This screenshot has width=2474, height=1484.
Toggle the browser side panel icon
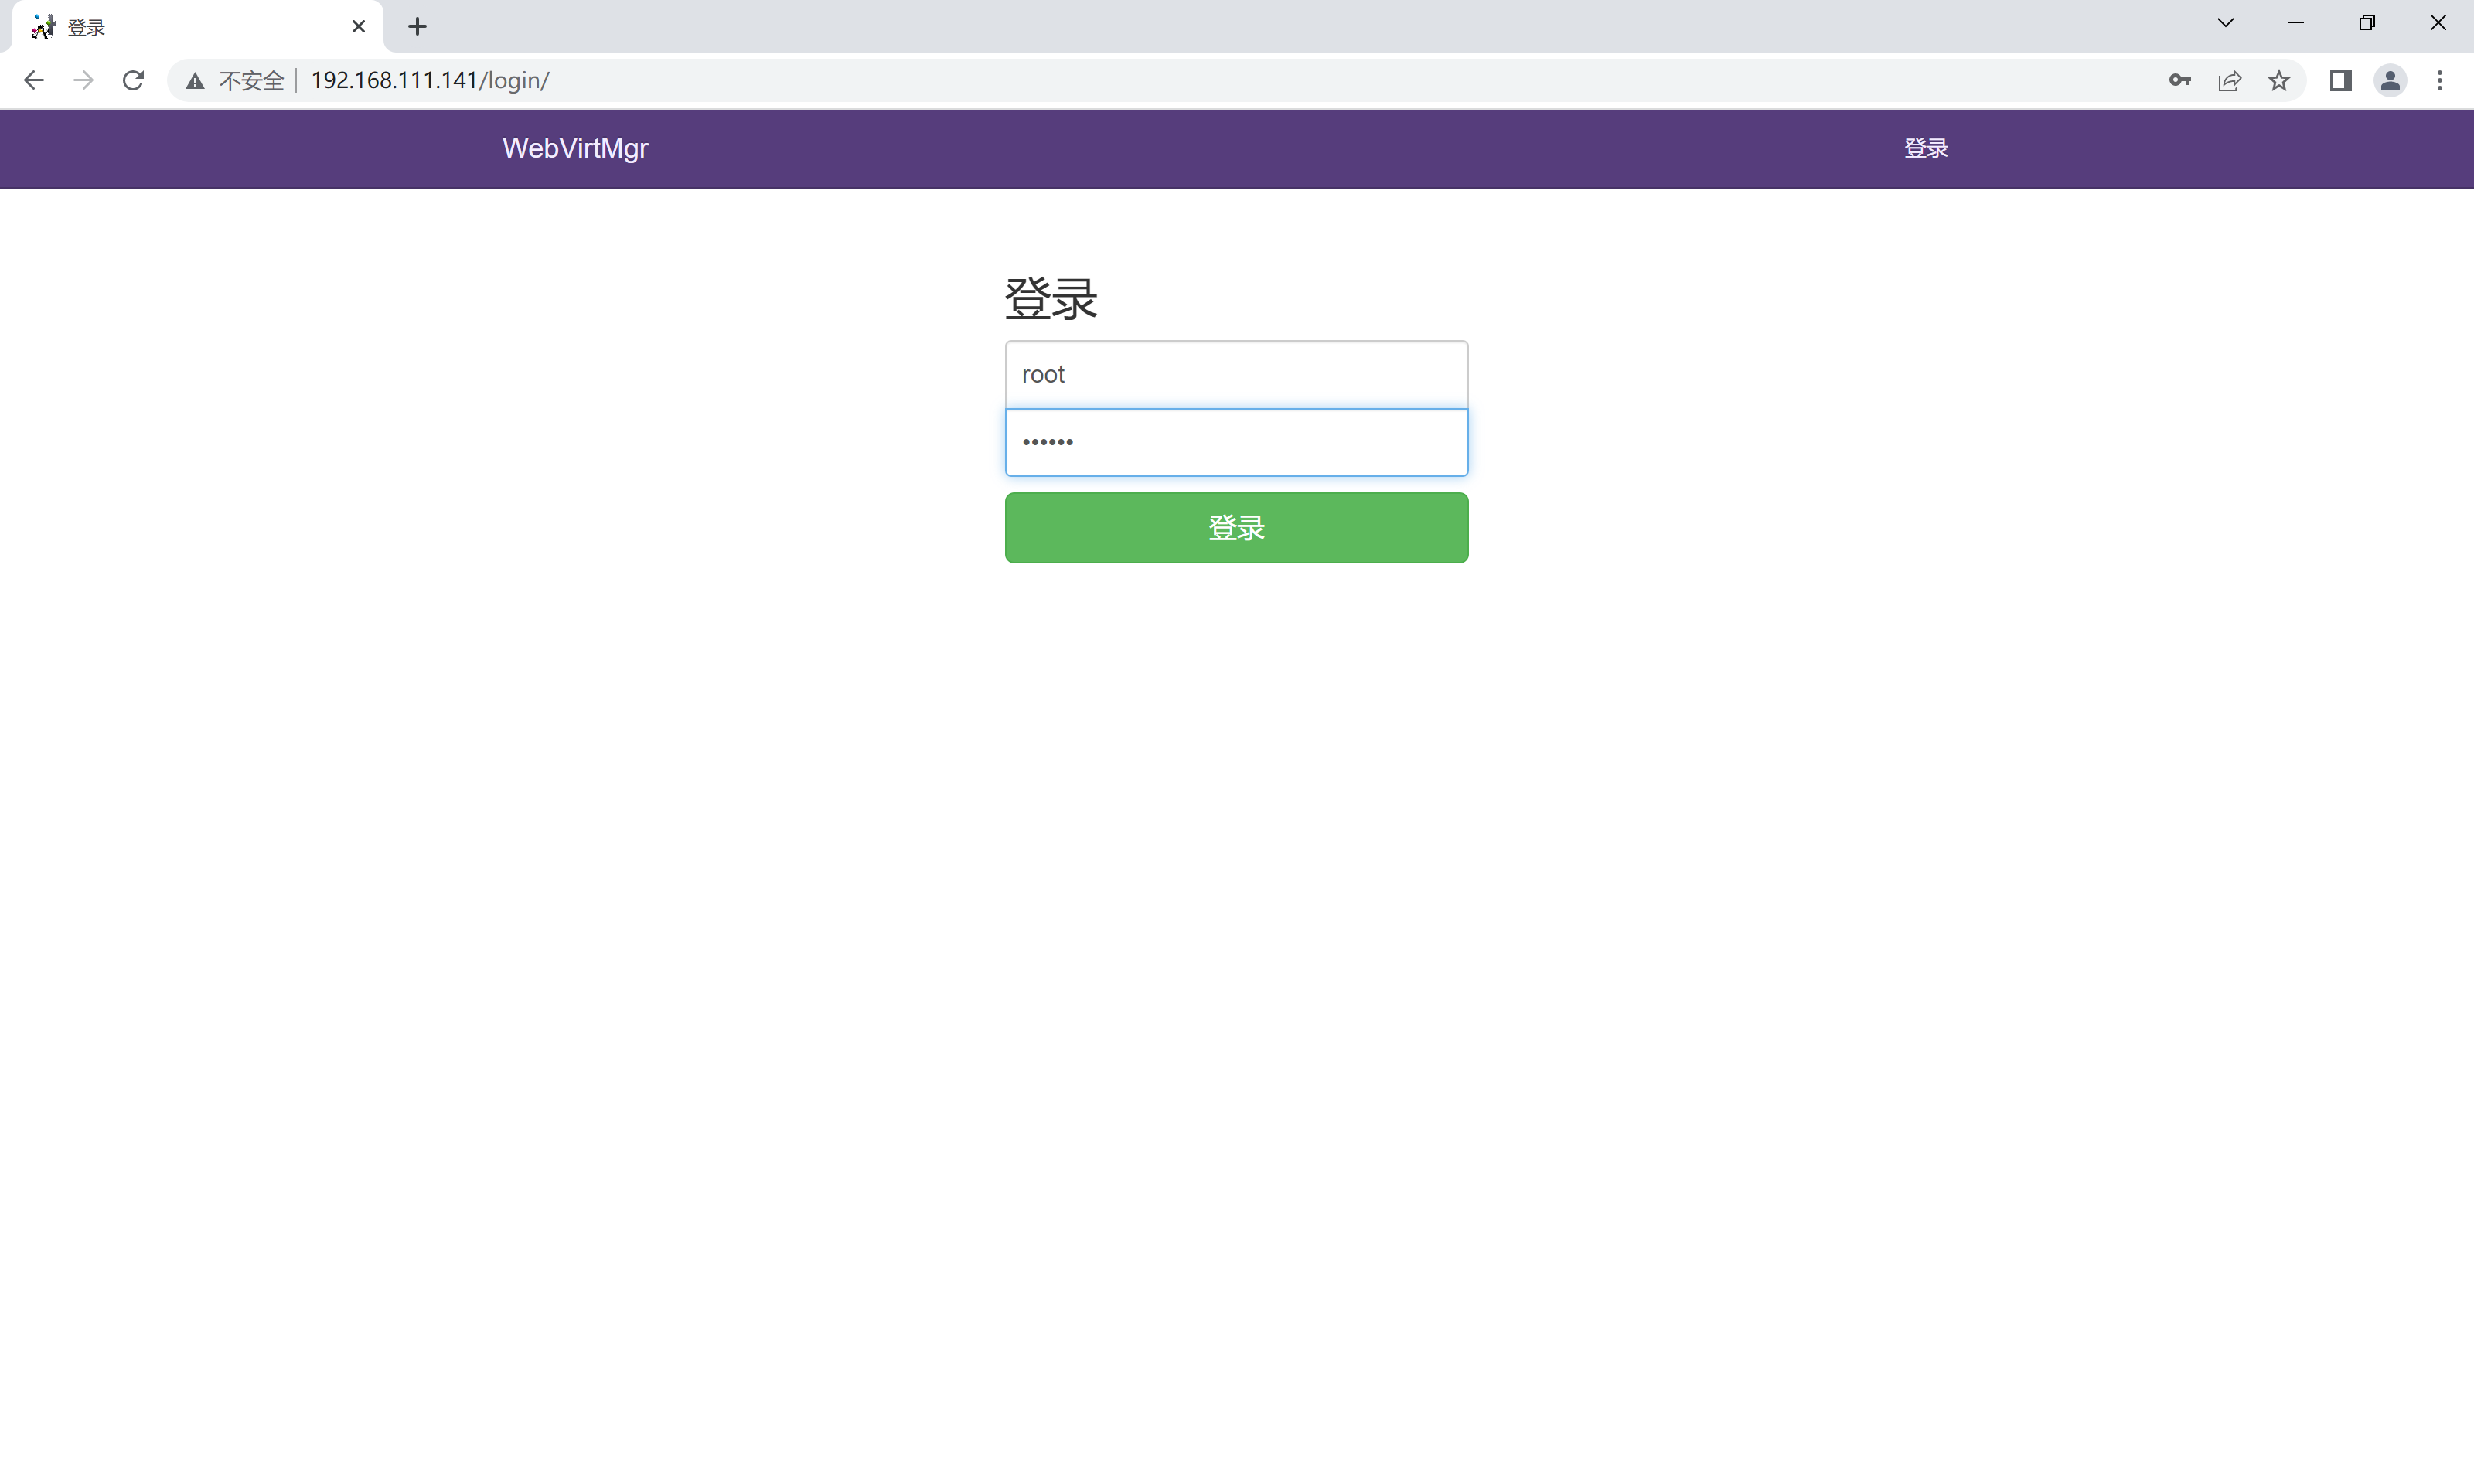pyautogui.click(x=2340, y=80)
